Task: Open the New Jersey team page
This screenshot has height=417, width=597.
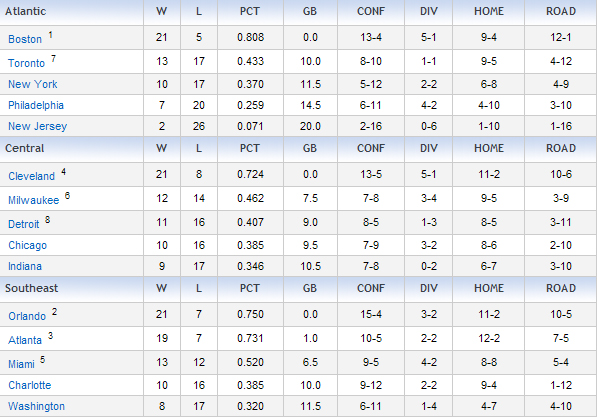Action: pos(38,126)
